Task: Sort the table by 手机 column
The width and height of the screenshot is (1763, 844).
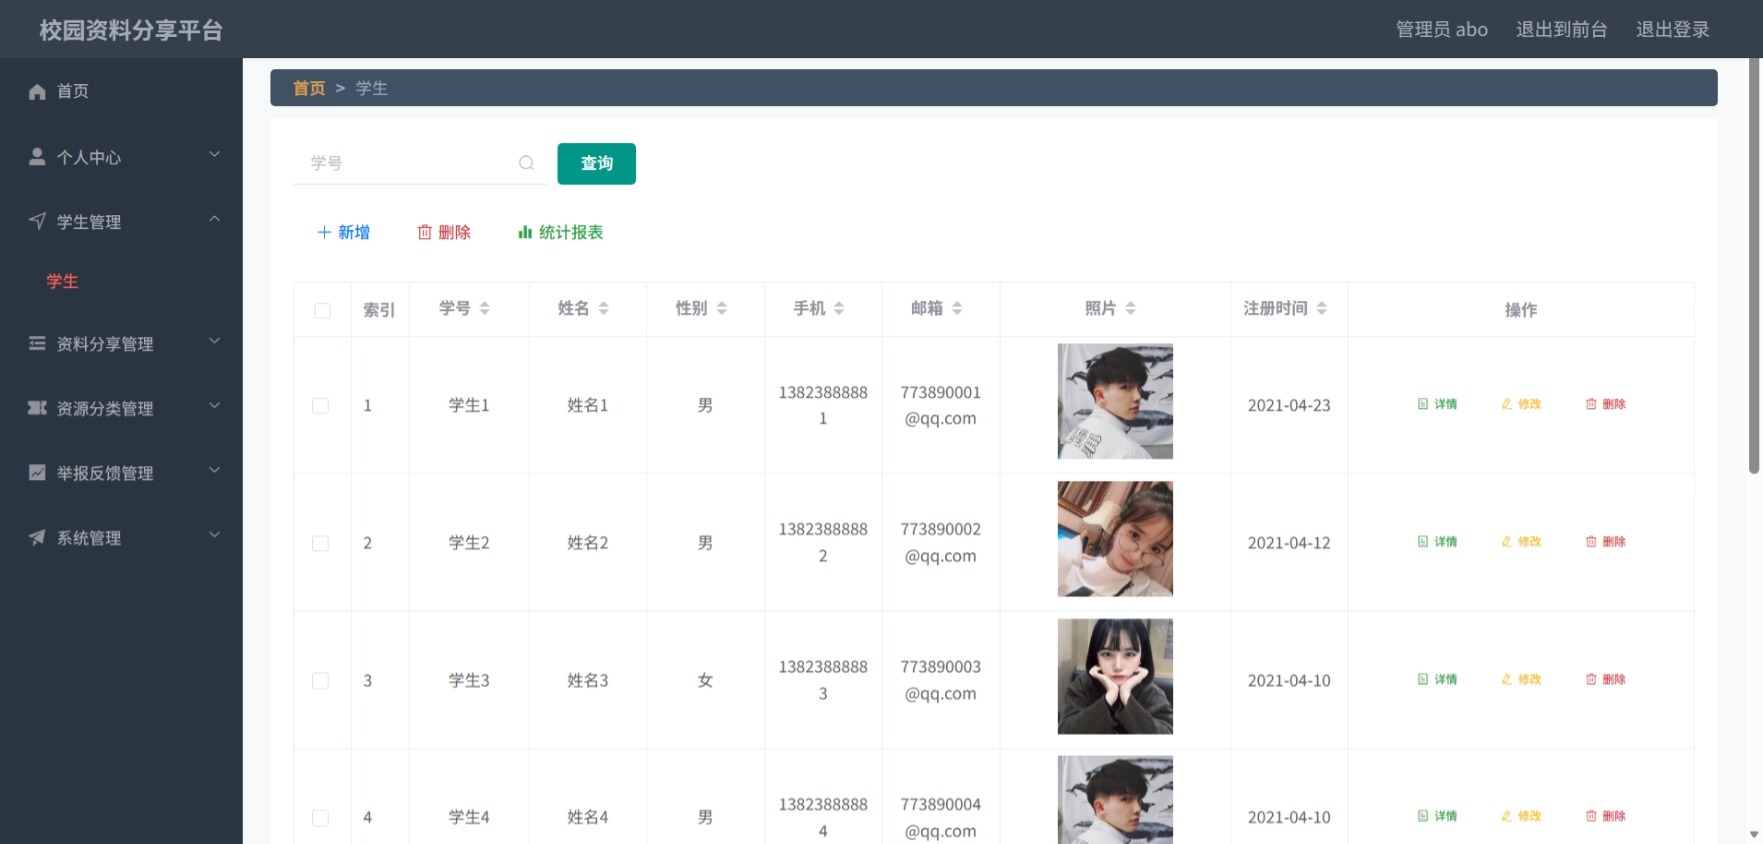Action: tap(839, 308)
